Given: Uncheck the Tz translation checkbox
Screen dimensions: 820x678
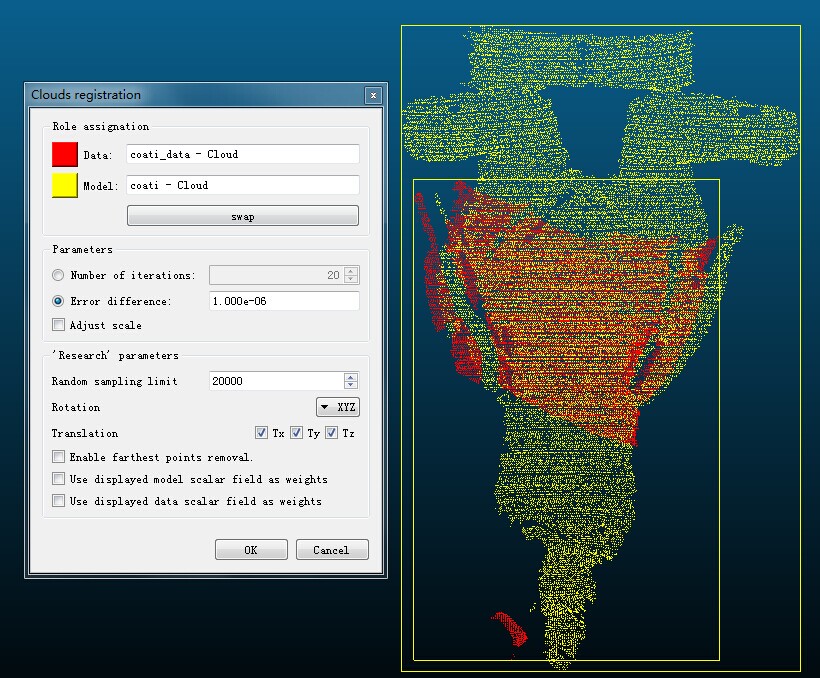Looking at the screenshot, I should tap(332, 433).
